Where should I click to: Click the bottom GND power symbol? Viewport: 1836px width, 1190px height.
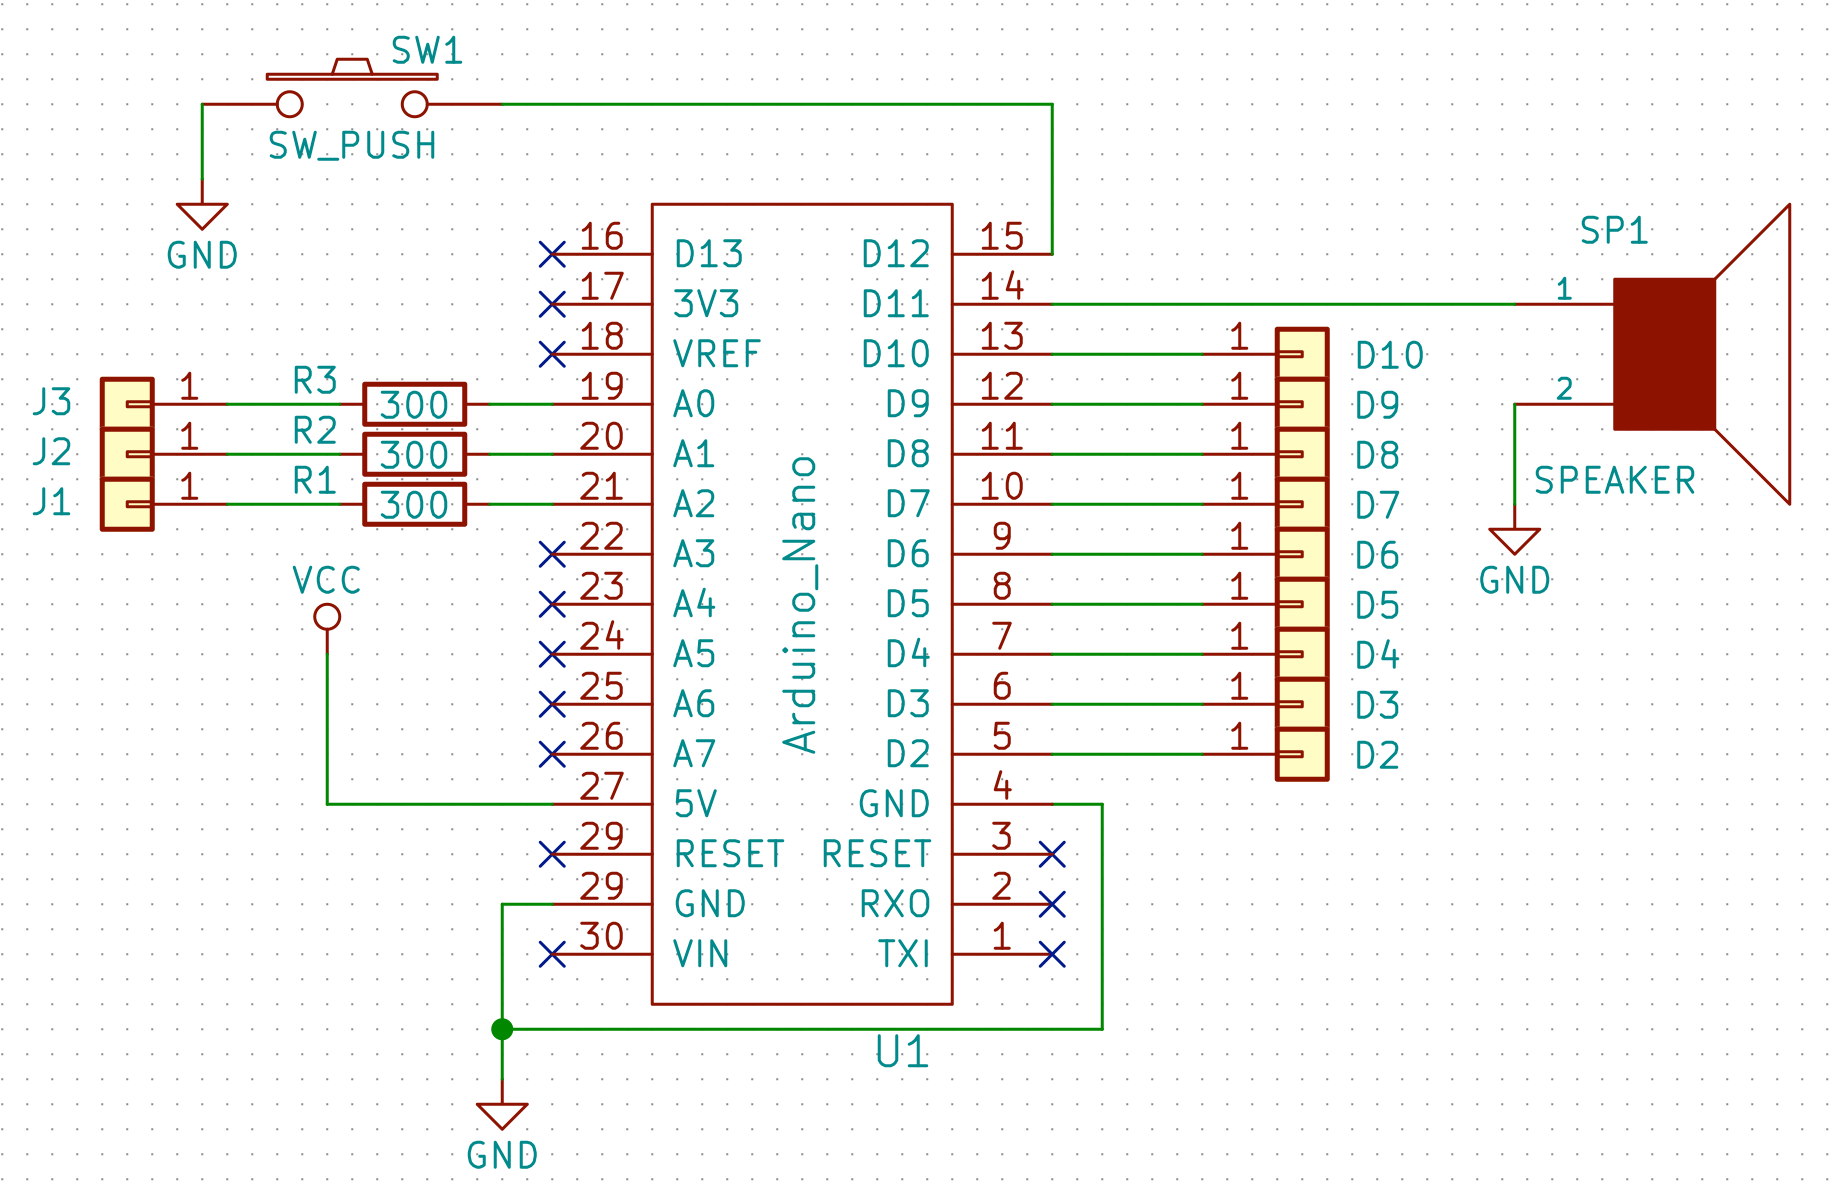coord(502,1116)
